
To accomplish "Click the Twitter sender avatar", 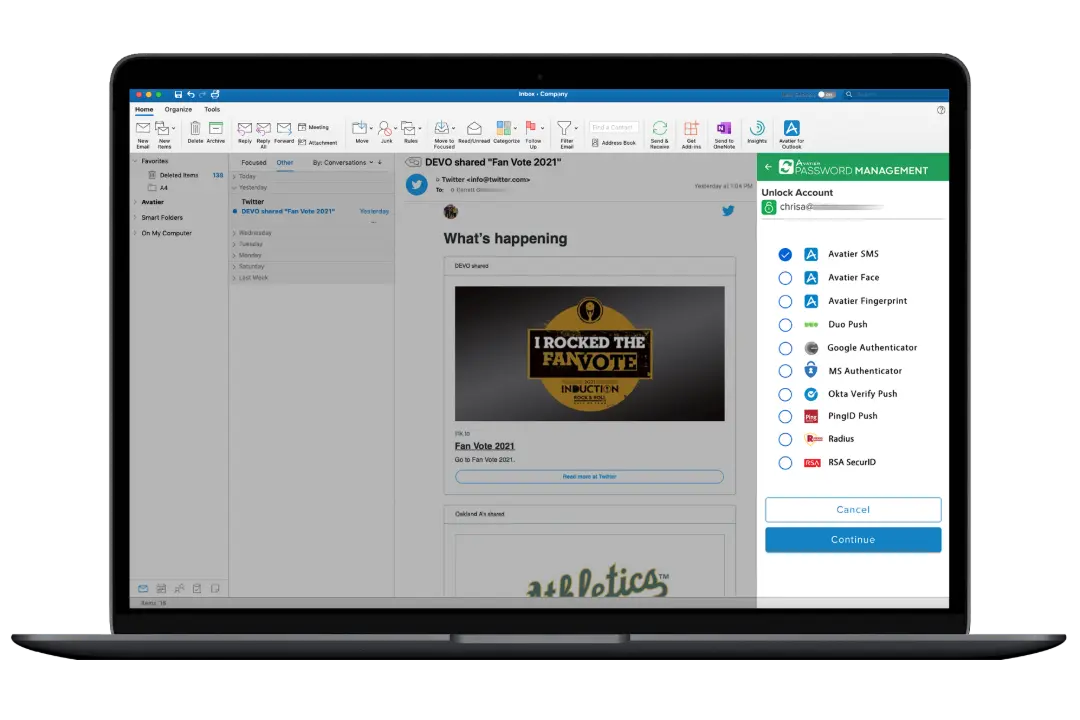I will pyautogui.click(x=416, y=185).
